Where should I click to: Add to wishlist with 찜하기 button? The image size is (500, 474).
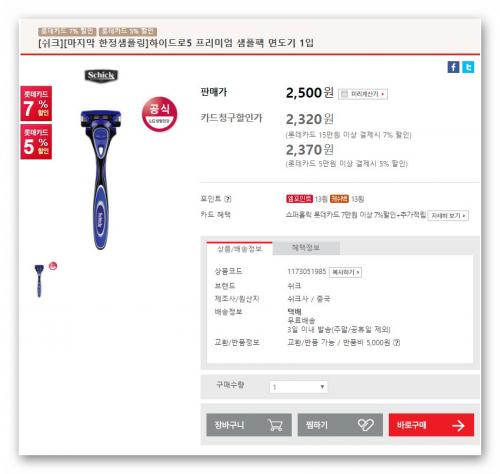pyautogui.click(x=340, y=425)
